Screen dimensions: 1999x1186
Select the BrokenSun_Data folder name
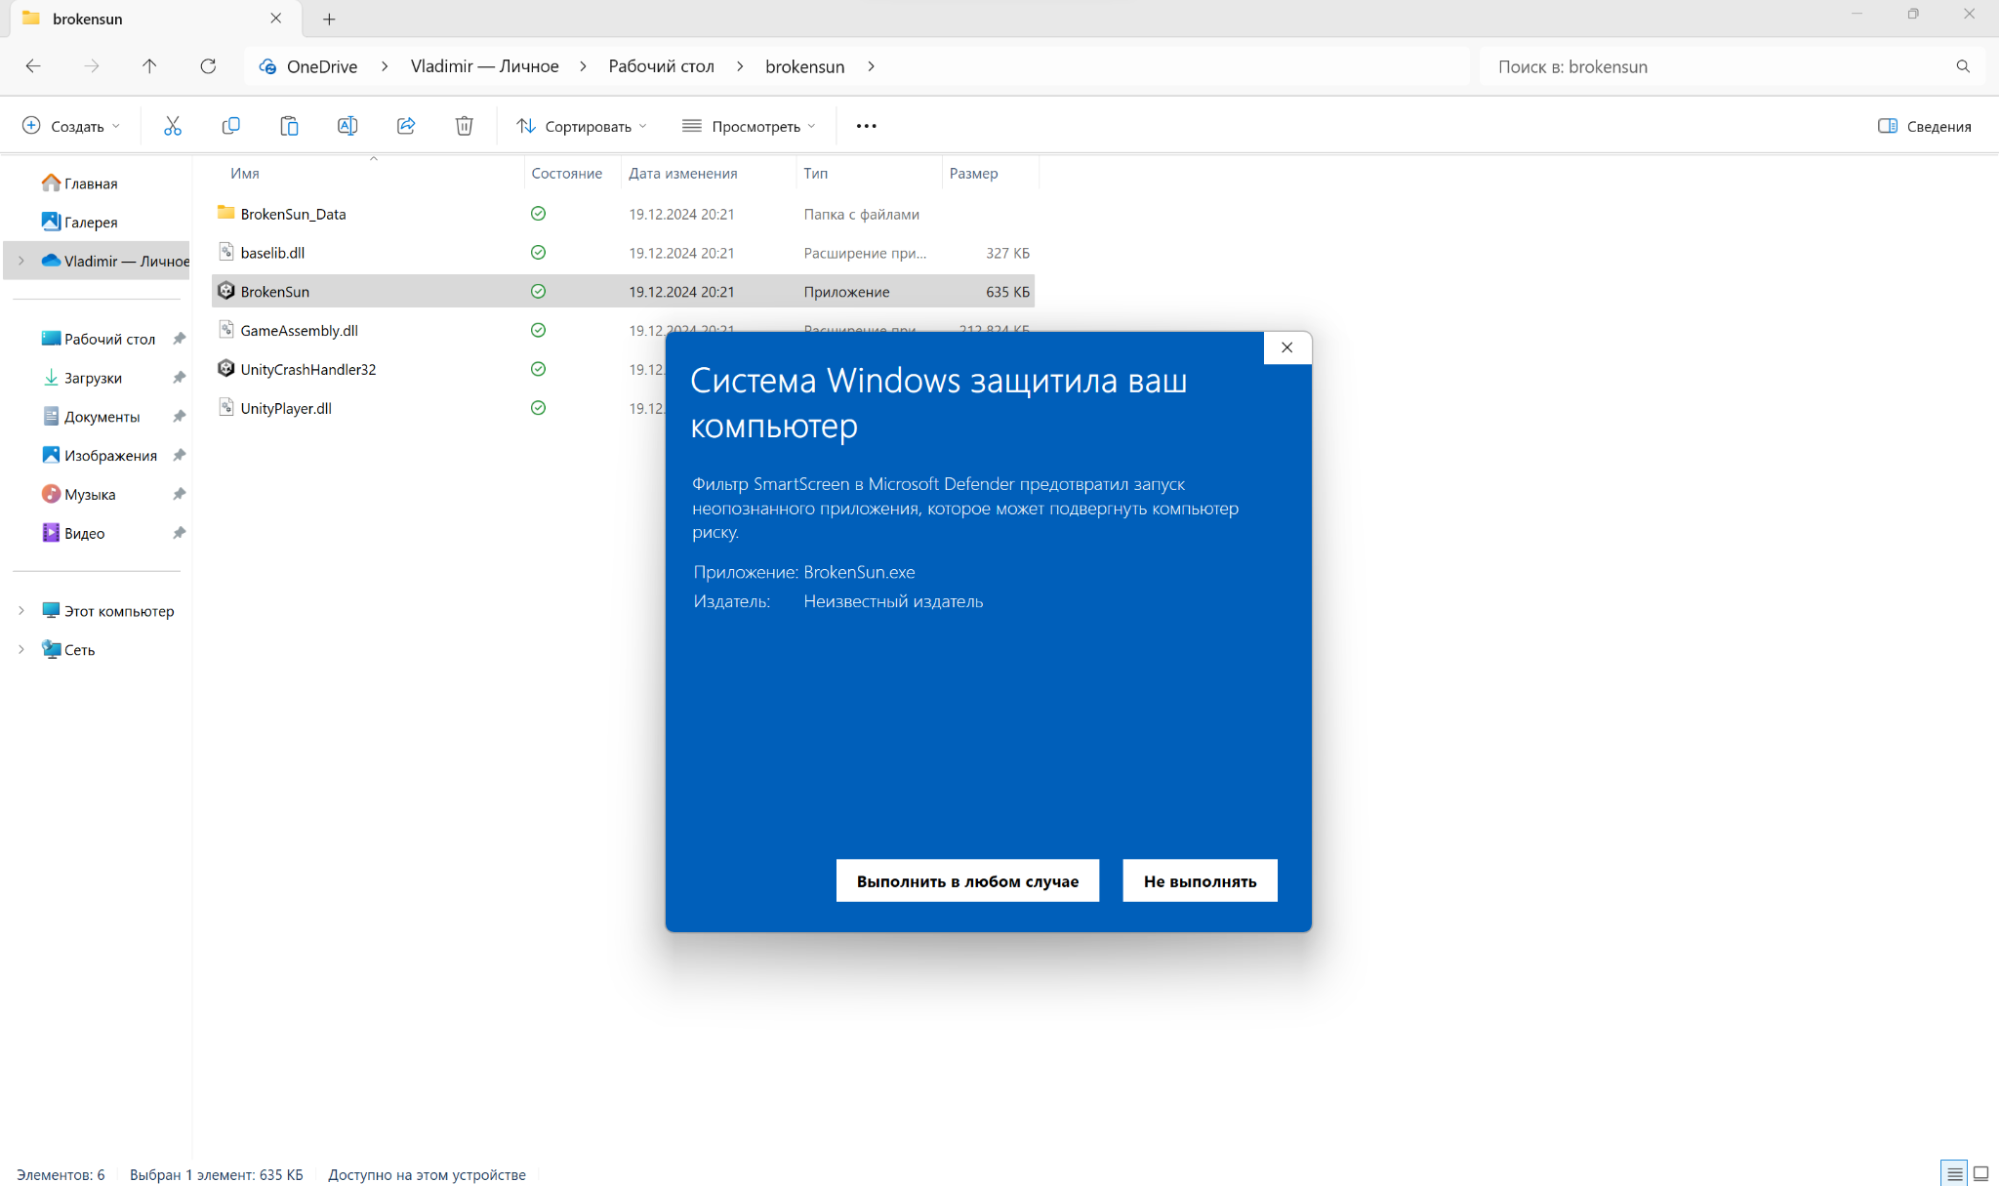click(293, 214)
